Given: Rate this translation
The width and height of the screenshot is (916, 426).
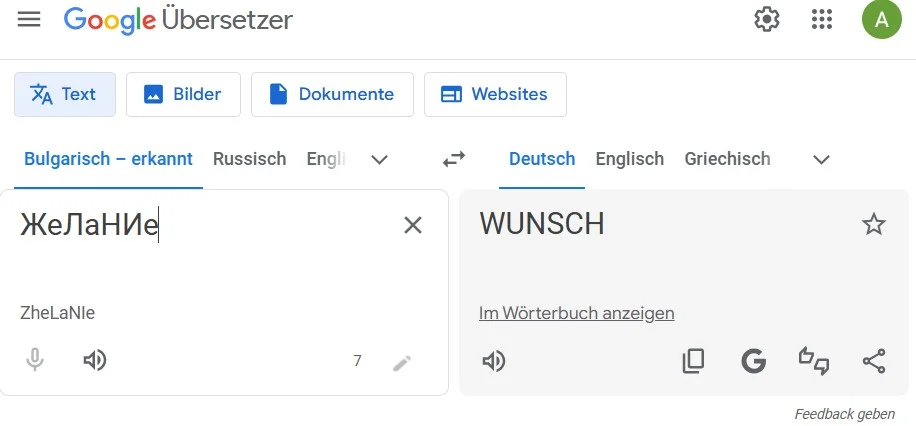Looking at the screenshot, I should (x=813, y=361).
